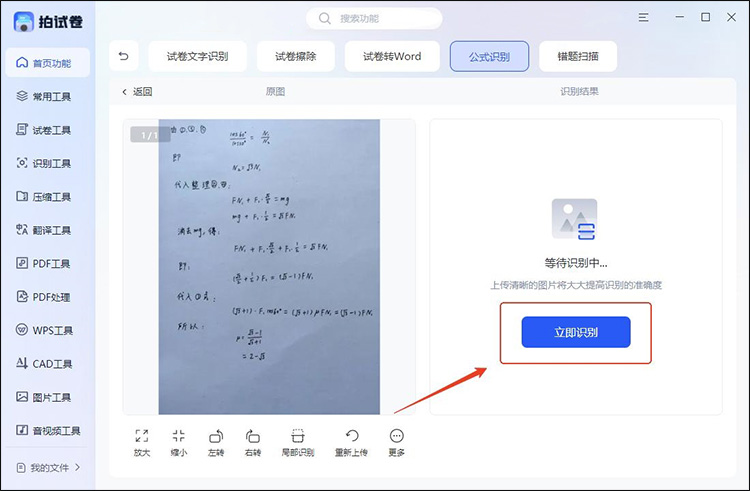Click the handwritten formula image preview
750x491 pixels.
[x=269, y=267]
